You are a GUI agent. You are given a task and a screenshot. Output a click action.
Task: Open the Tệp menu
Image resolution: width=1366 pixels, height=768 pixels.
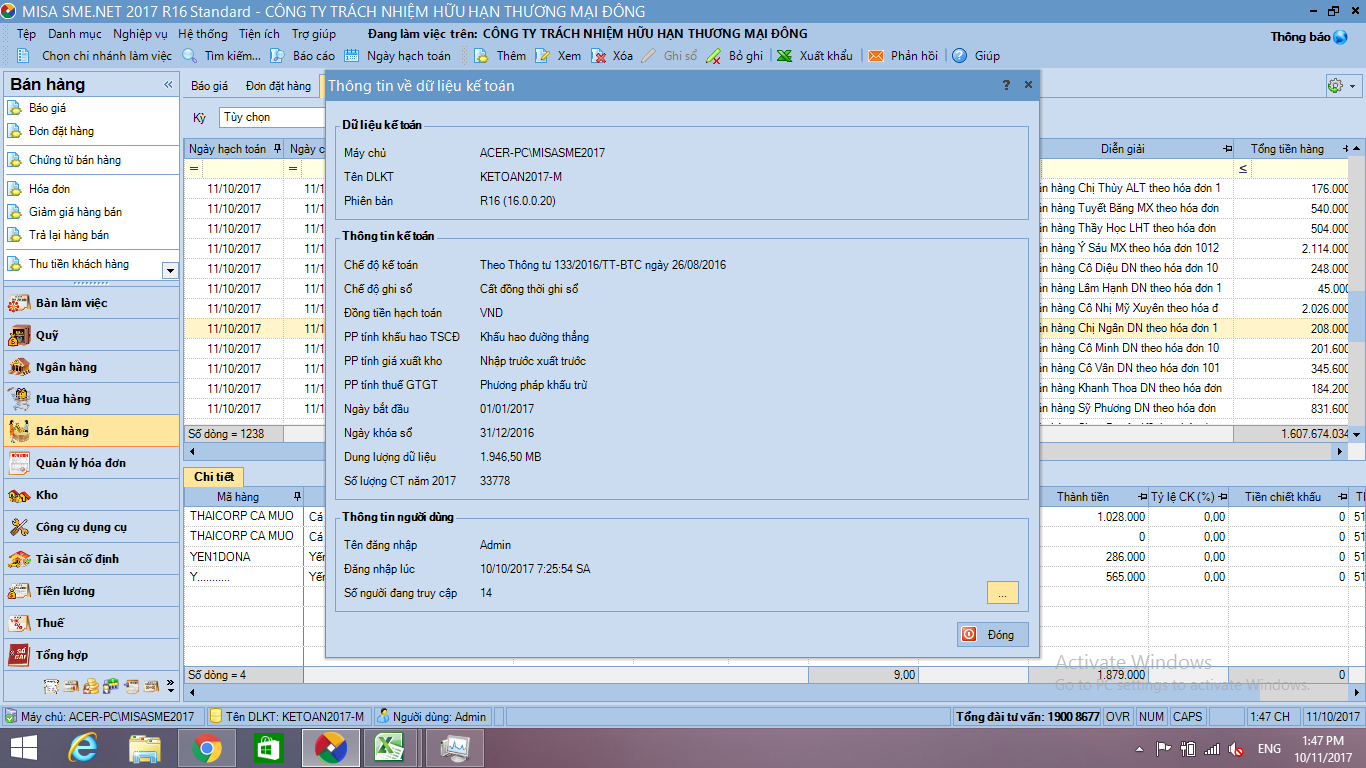pos(26,34)
